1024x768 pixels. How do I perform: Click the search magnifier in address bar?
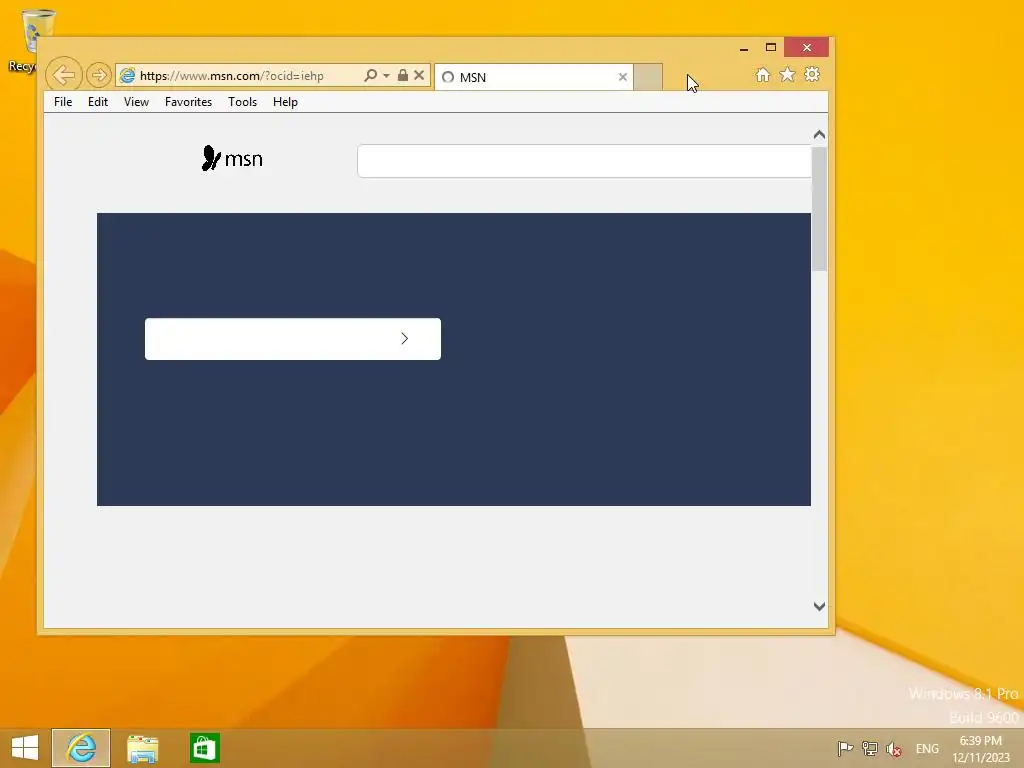click(370, 76)
